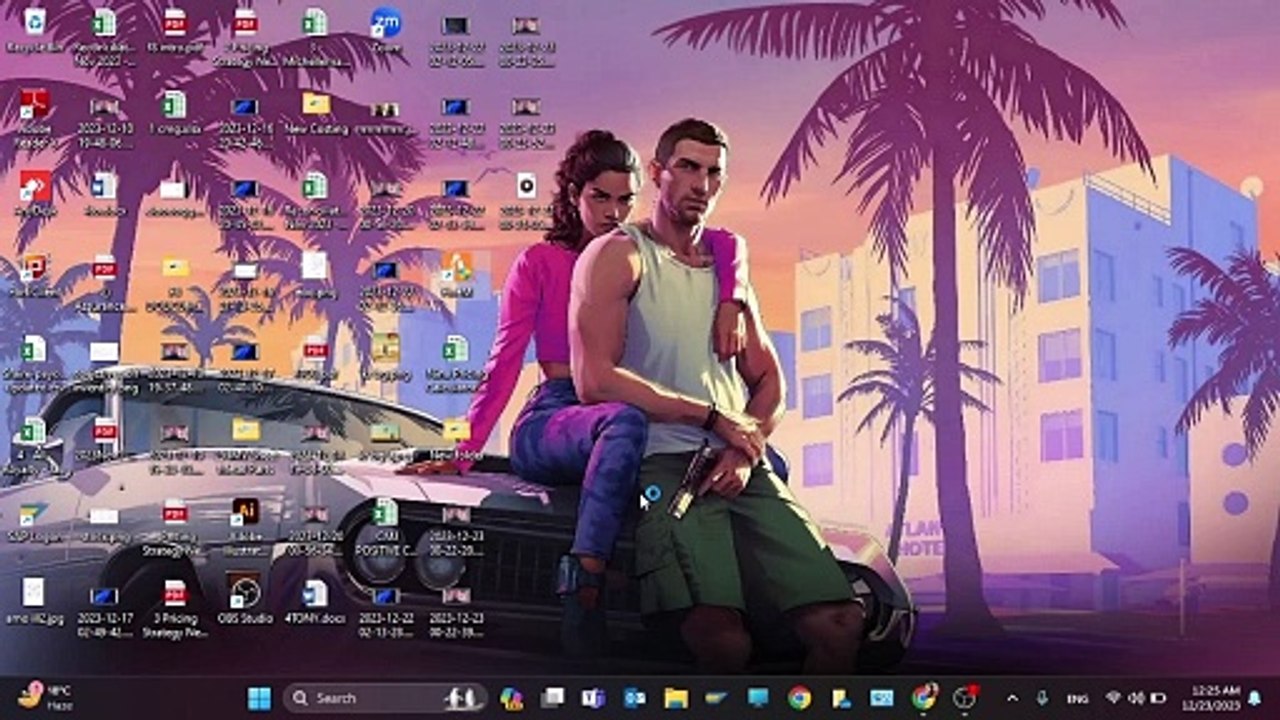Open the weather widget on the taskbar
This screenshot has width=1280, height=720.
pyautogui.click(x=45, y=696)
